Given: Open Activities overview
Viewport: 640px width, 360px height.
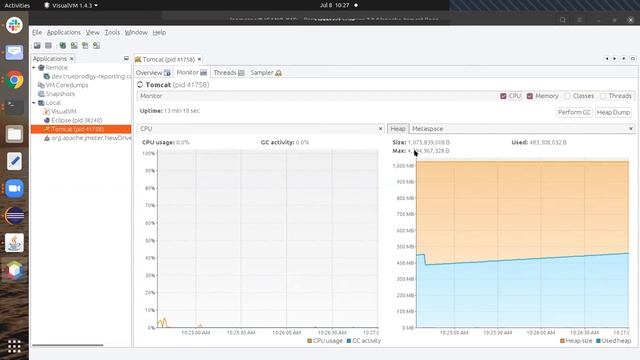Looking at the screenshot, I should click(x=17, y=5).
